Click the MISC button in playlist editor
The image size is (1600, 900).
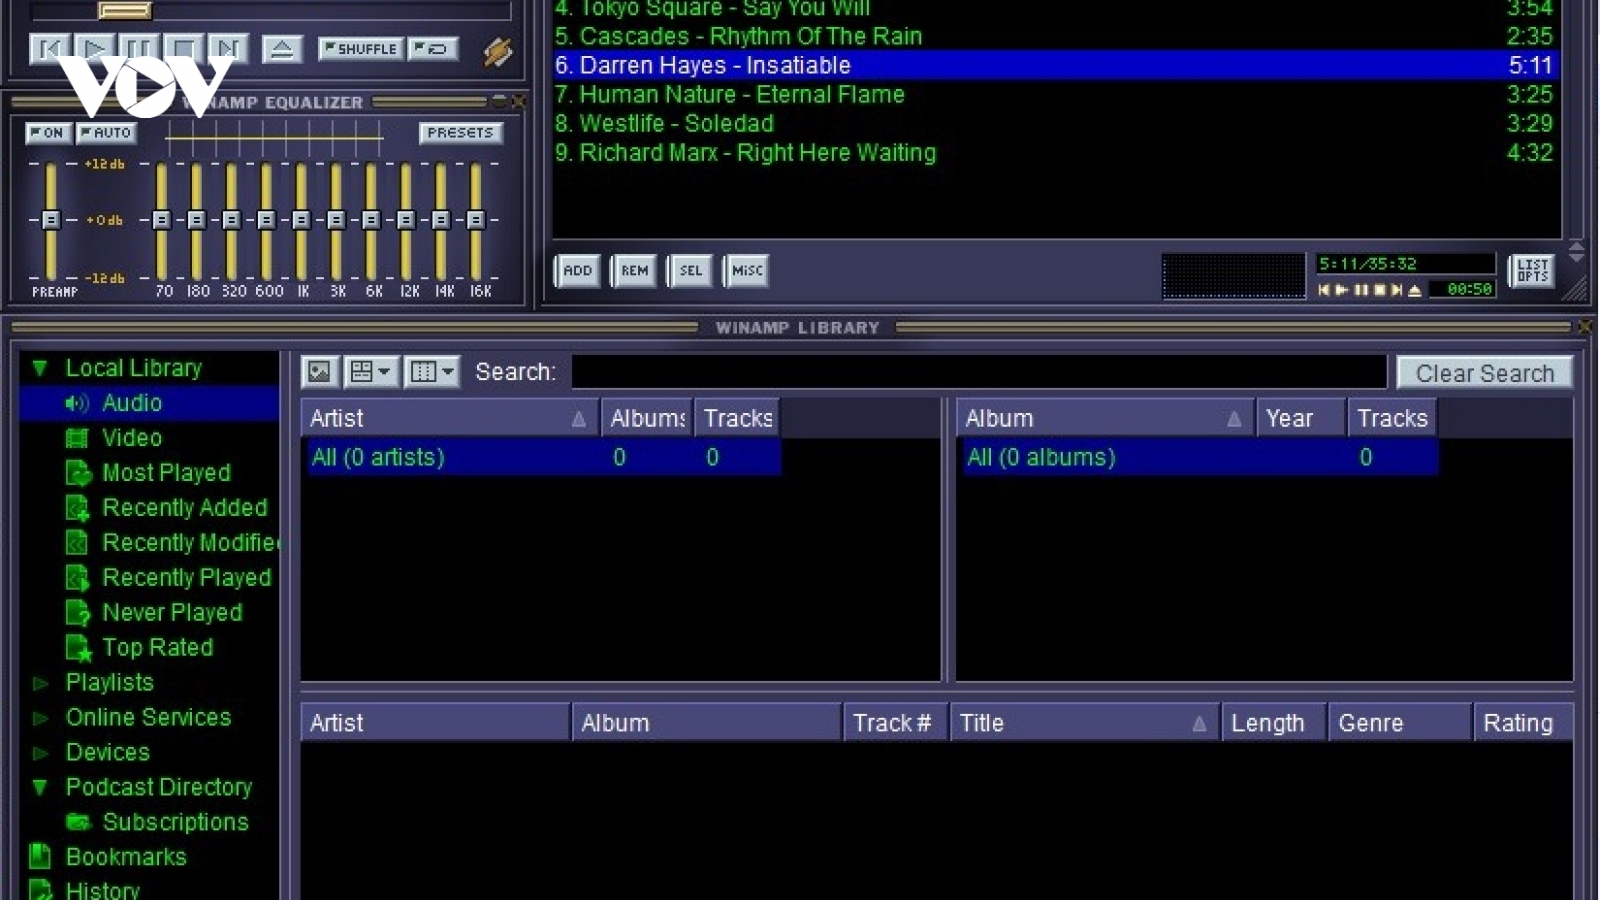(x=747, y=270)
